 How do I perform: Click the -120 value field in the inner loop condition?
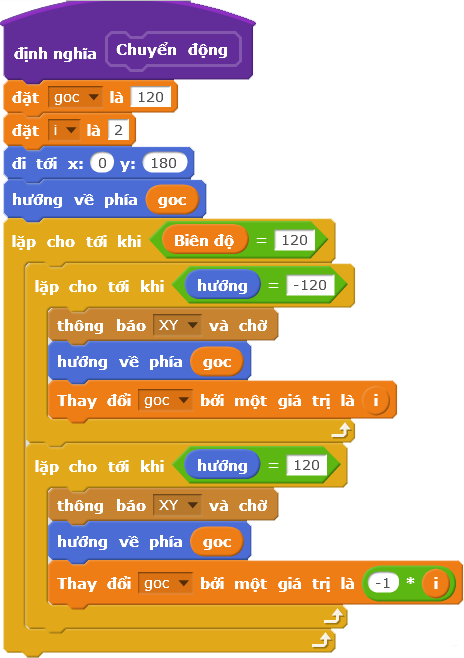(310, 286)
